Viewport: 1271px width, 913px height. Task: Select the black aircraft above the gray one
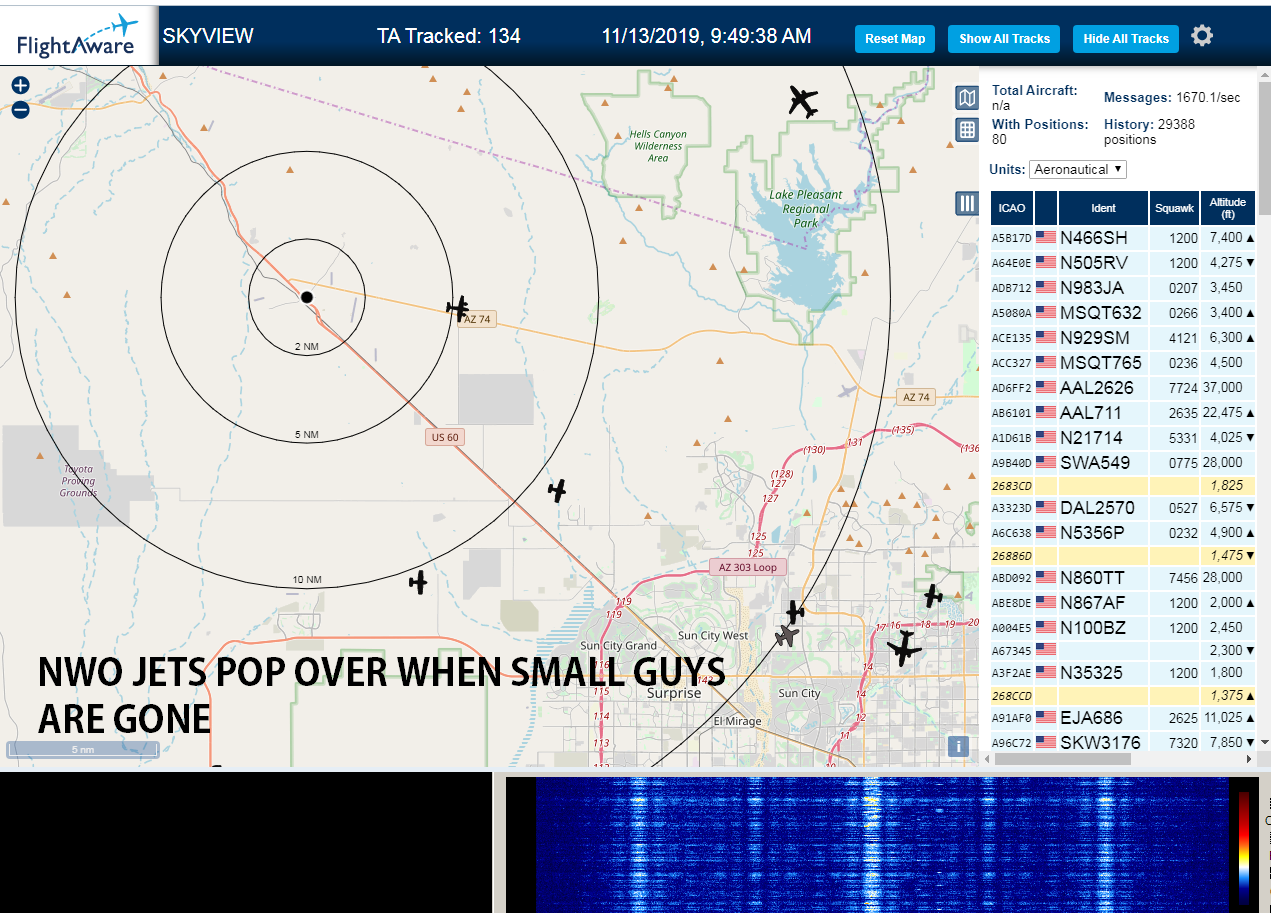tap(795, 611)
